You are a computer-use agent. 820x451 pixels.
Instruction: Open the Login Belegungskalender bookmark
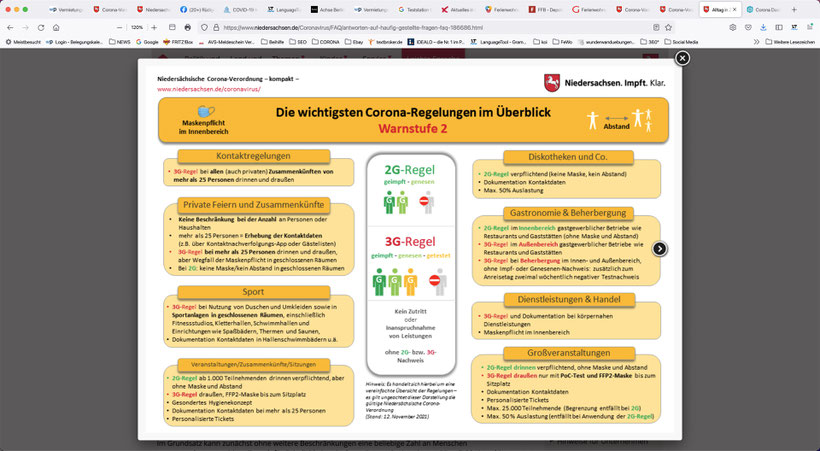tap(74, 42)
